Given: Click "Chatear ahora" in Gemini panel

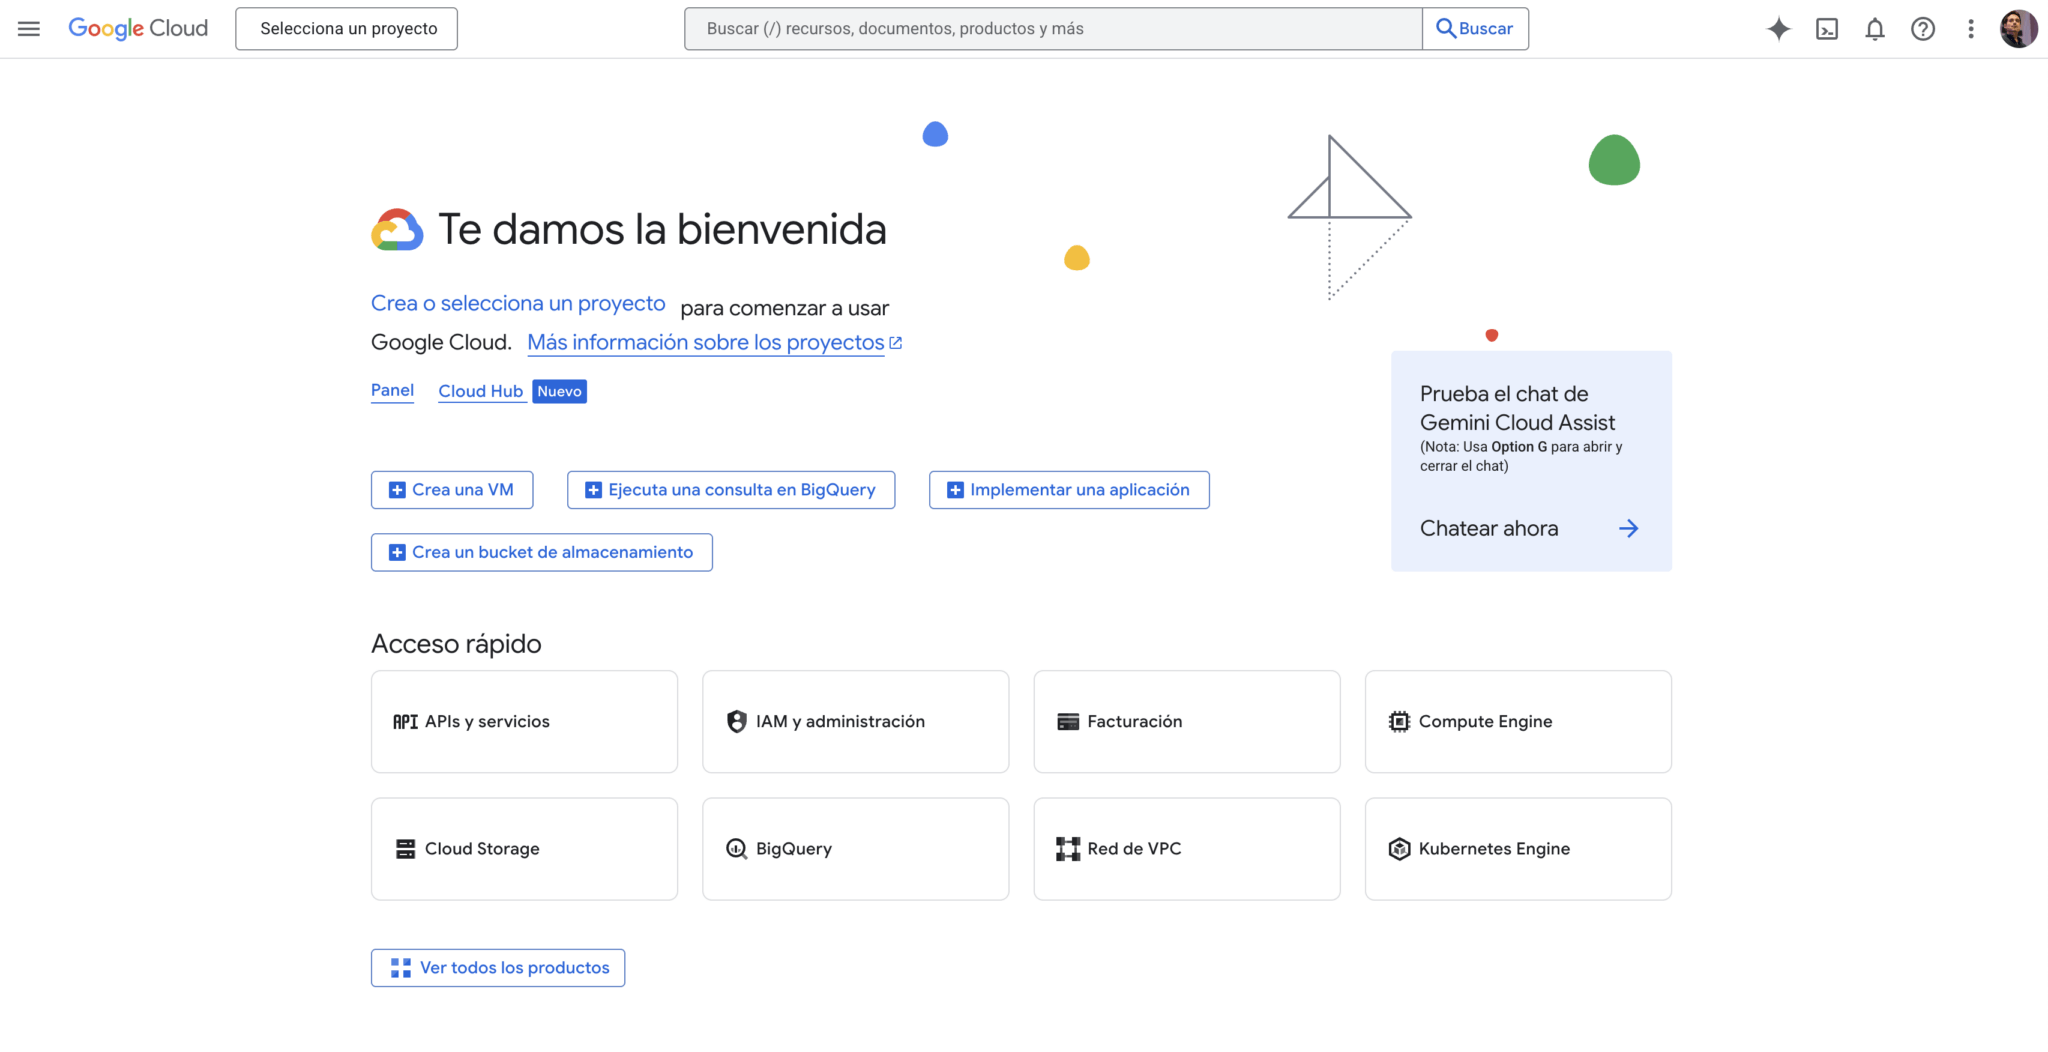Looking at the screenshot, I should point(1489,528).
